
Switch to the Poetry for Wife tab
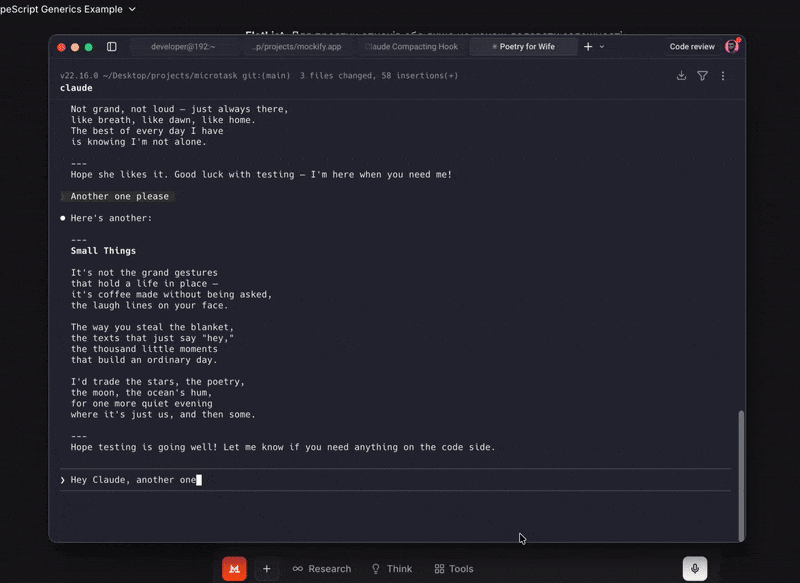coord(525,47)
